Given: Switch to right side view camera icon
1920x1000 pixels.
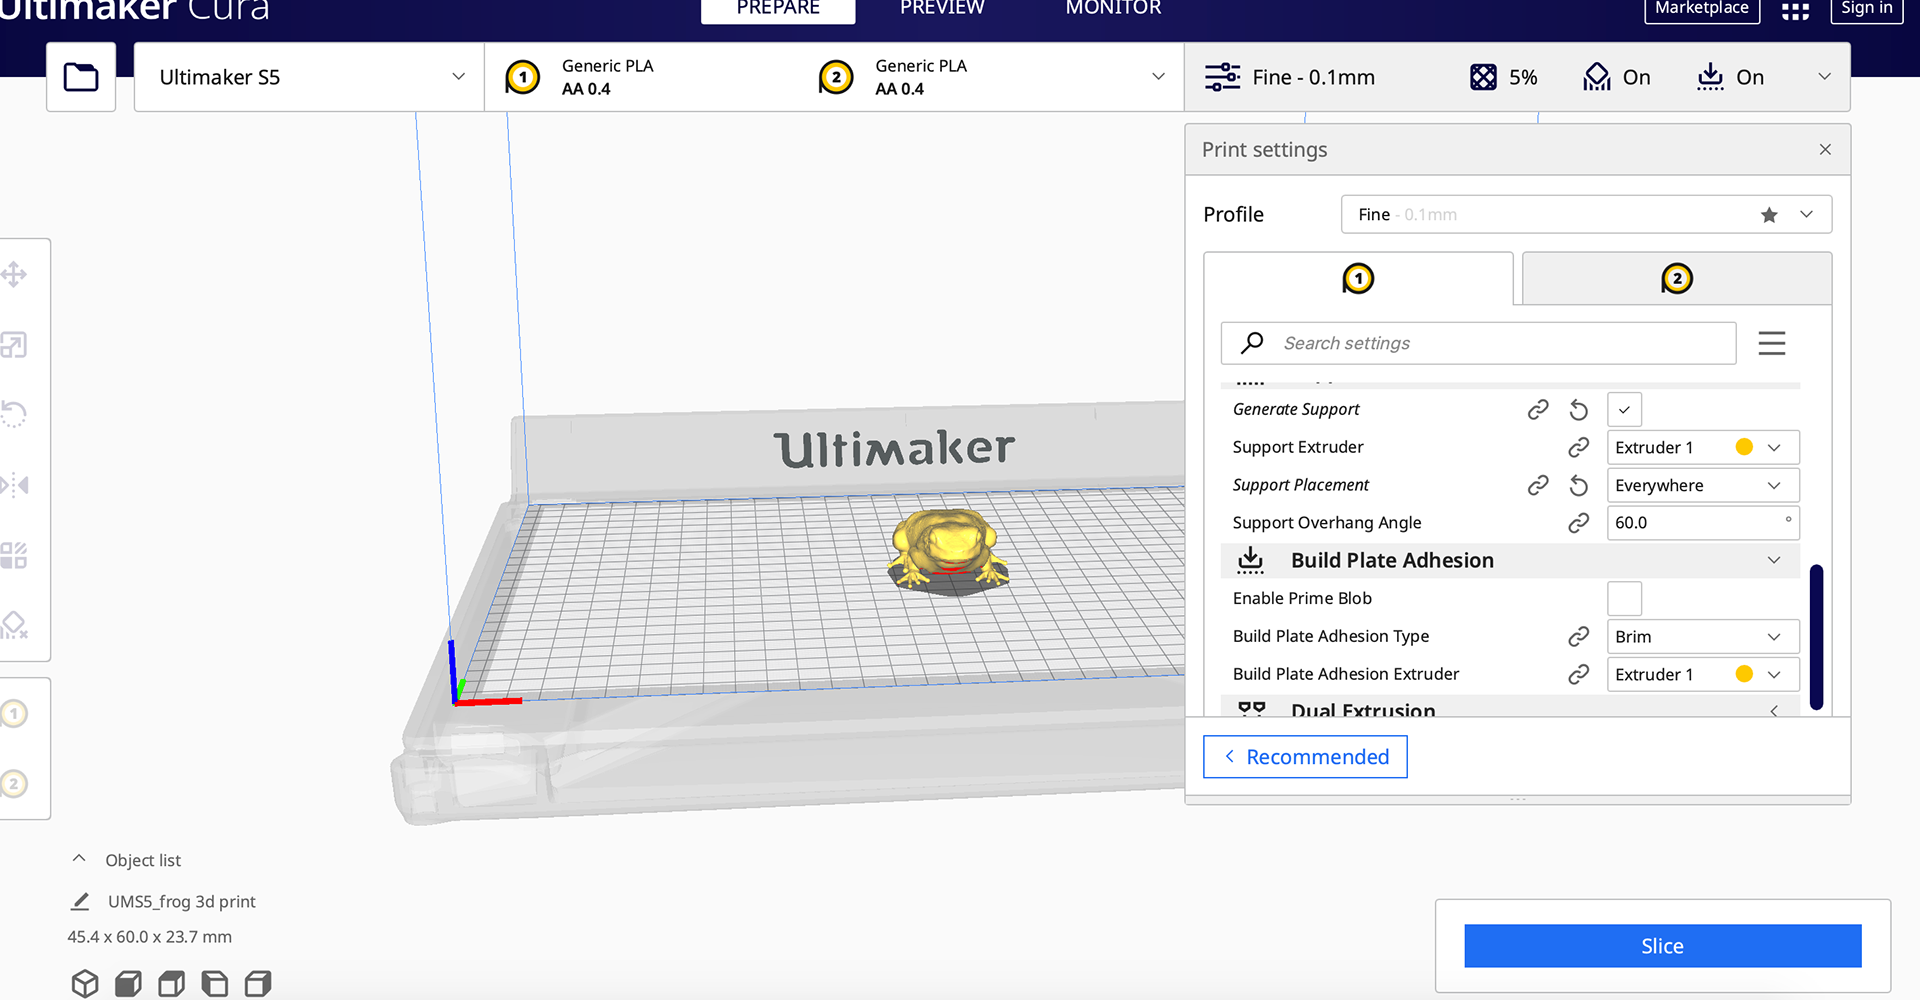Looking at the screenshot, I should pos(258,984).
